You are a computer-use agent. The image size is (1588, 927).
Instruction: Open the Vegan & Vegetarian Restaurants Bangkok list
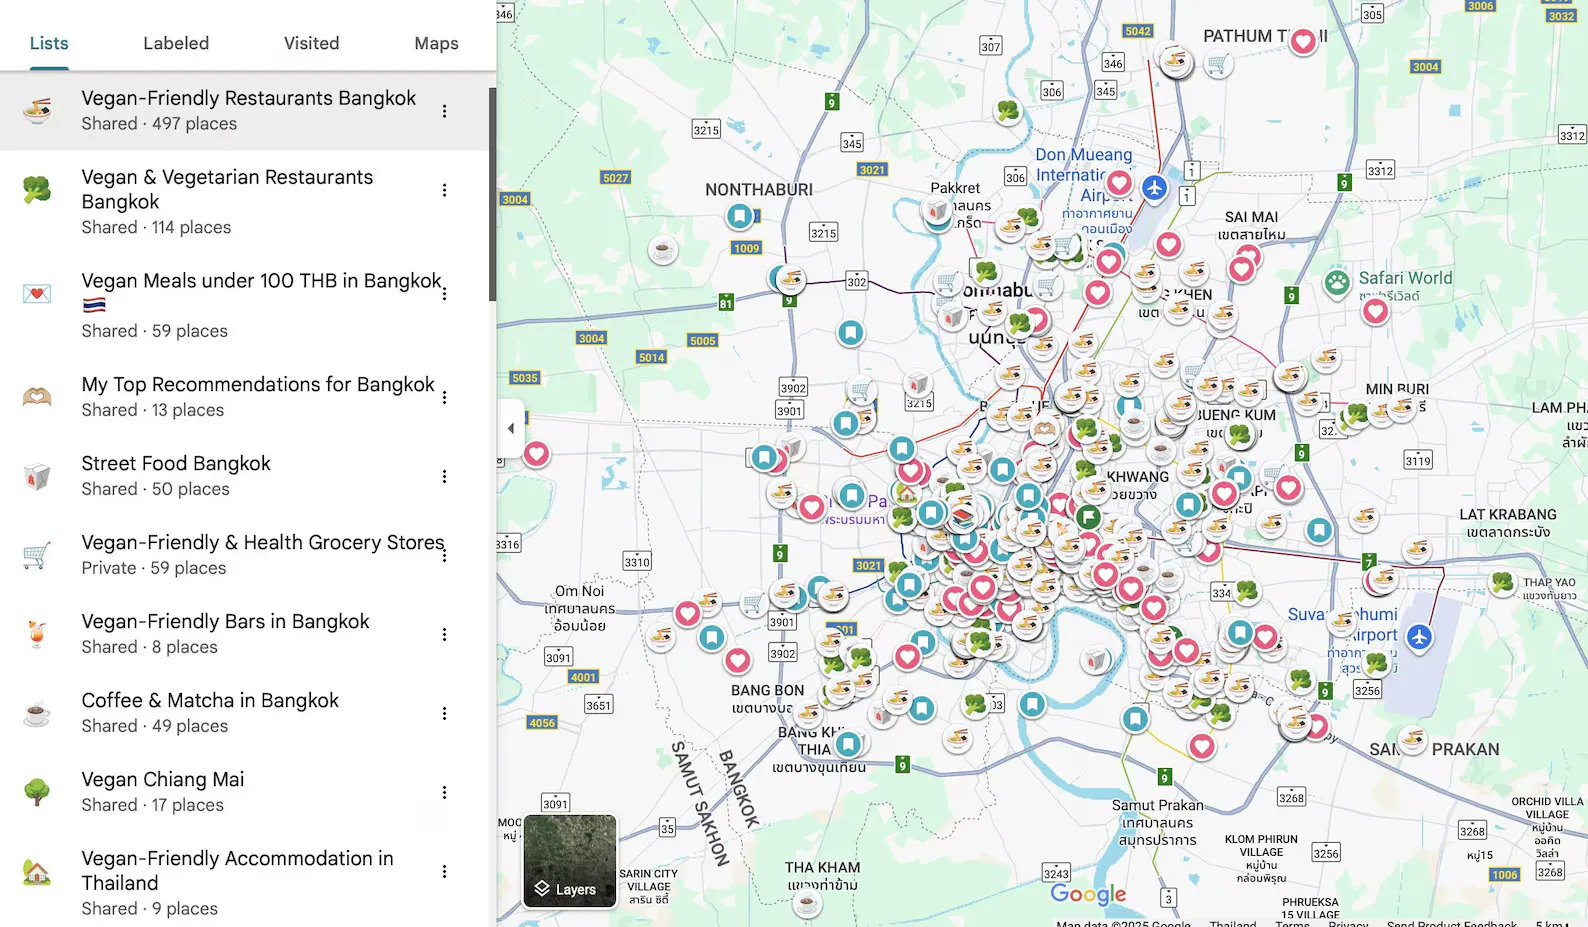[x=244, y=202]
